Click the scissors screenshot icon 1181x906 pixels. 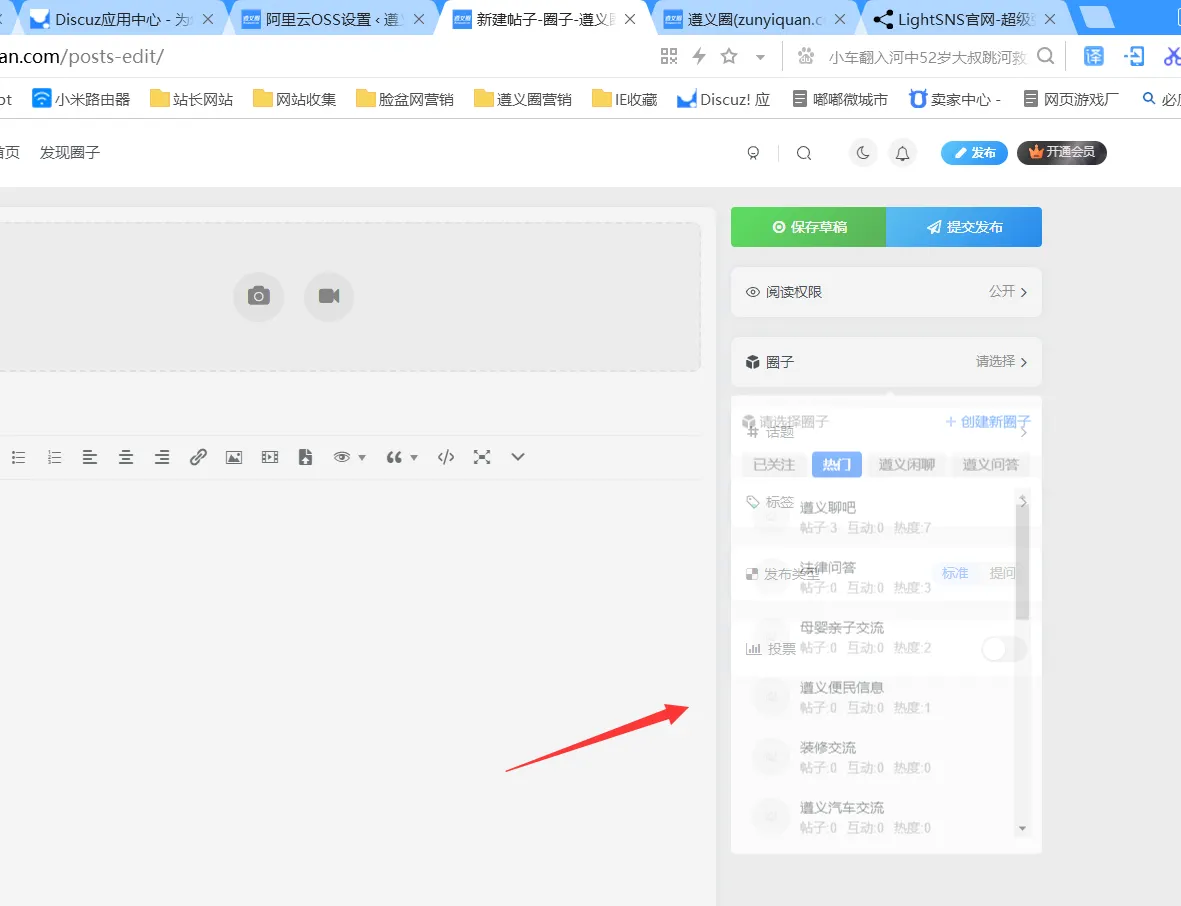pyautogui.click(x=1172, y=56)
